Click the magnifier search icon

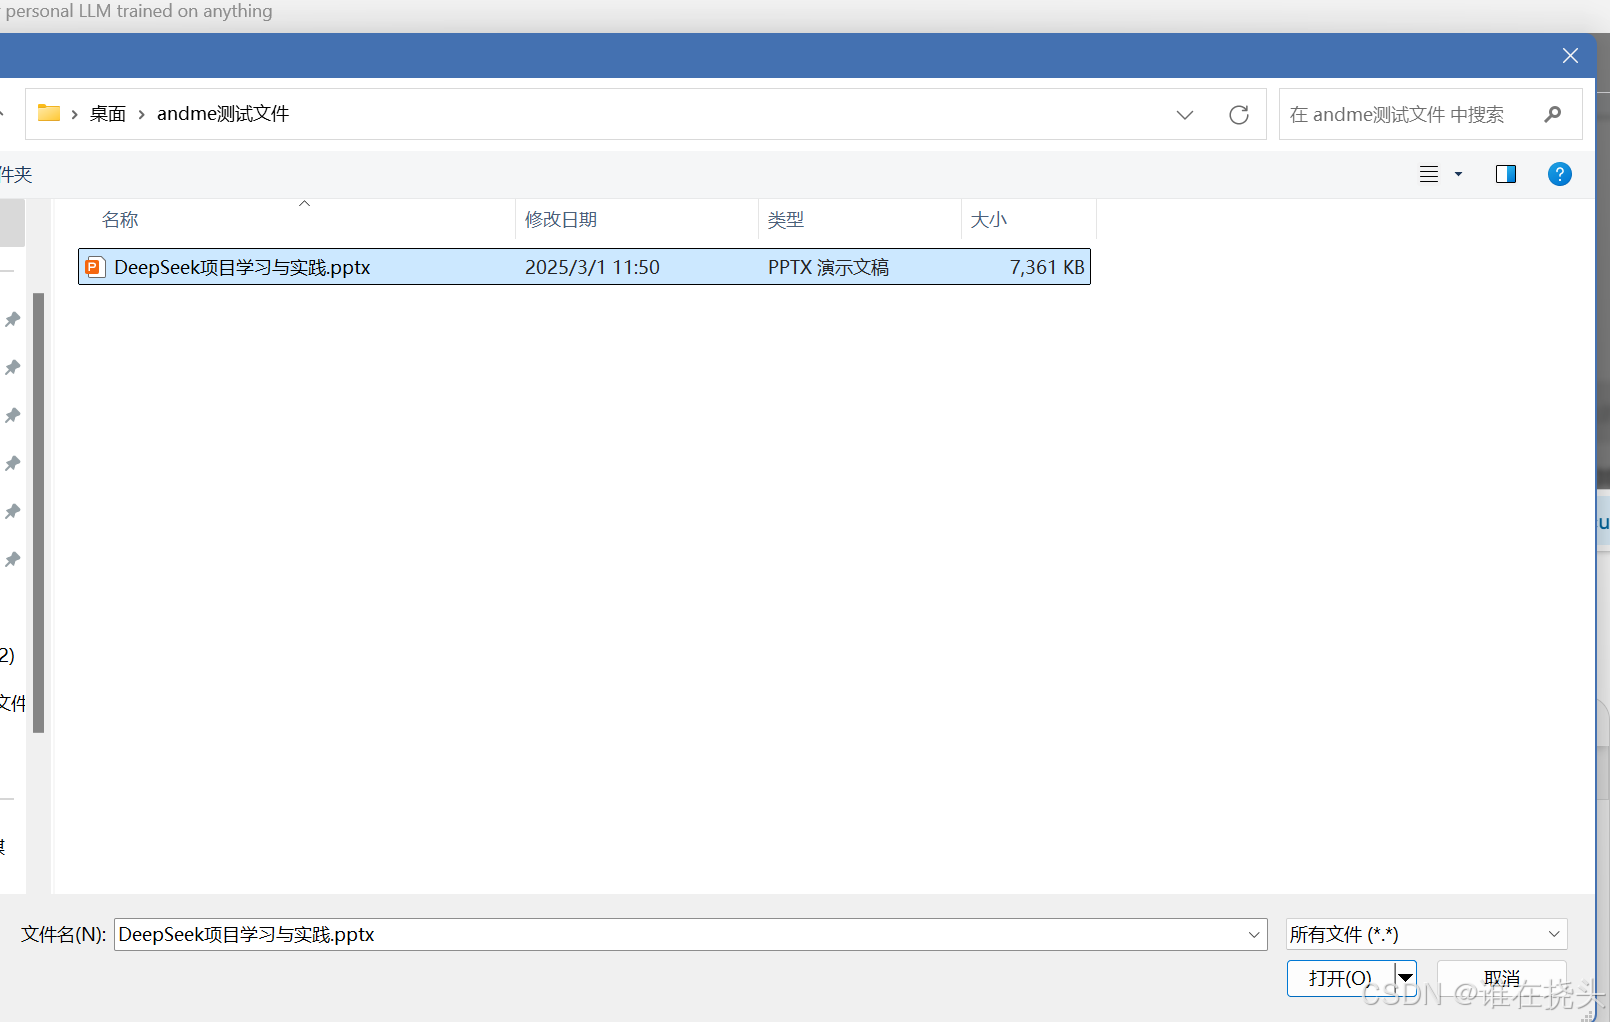(x=1553, y=114)
